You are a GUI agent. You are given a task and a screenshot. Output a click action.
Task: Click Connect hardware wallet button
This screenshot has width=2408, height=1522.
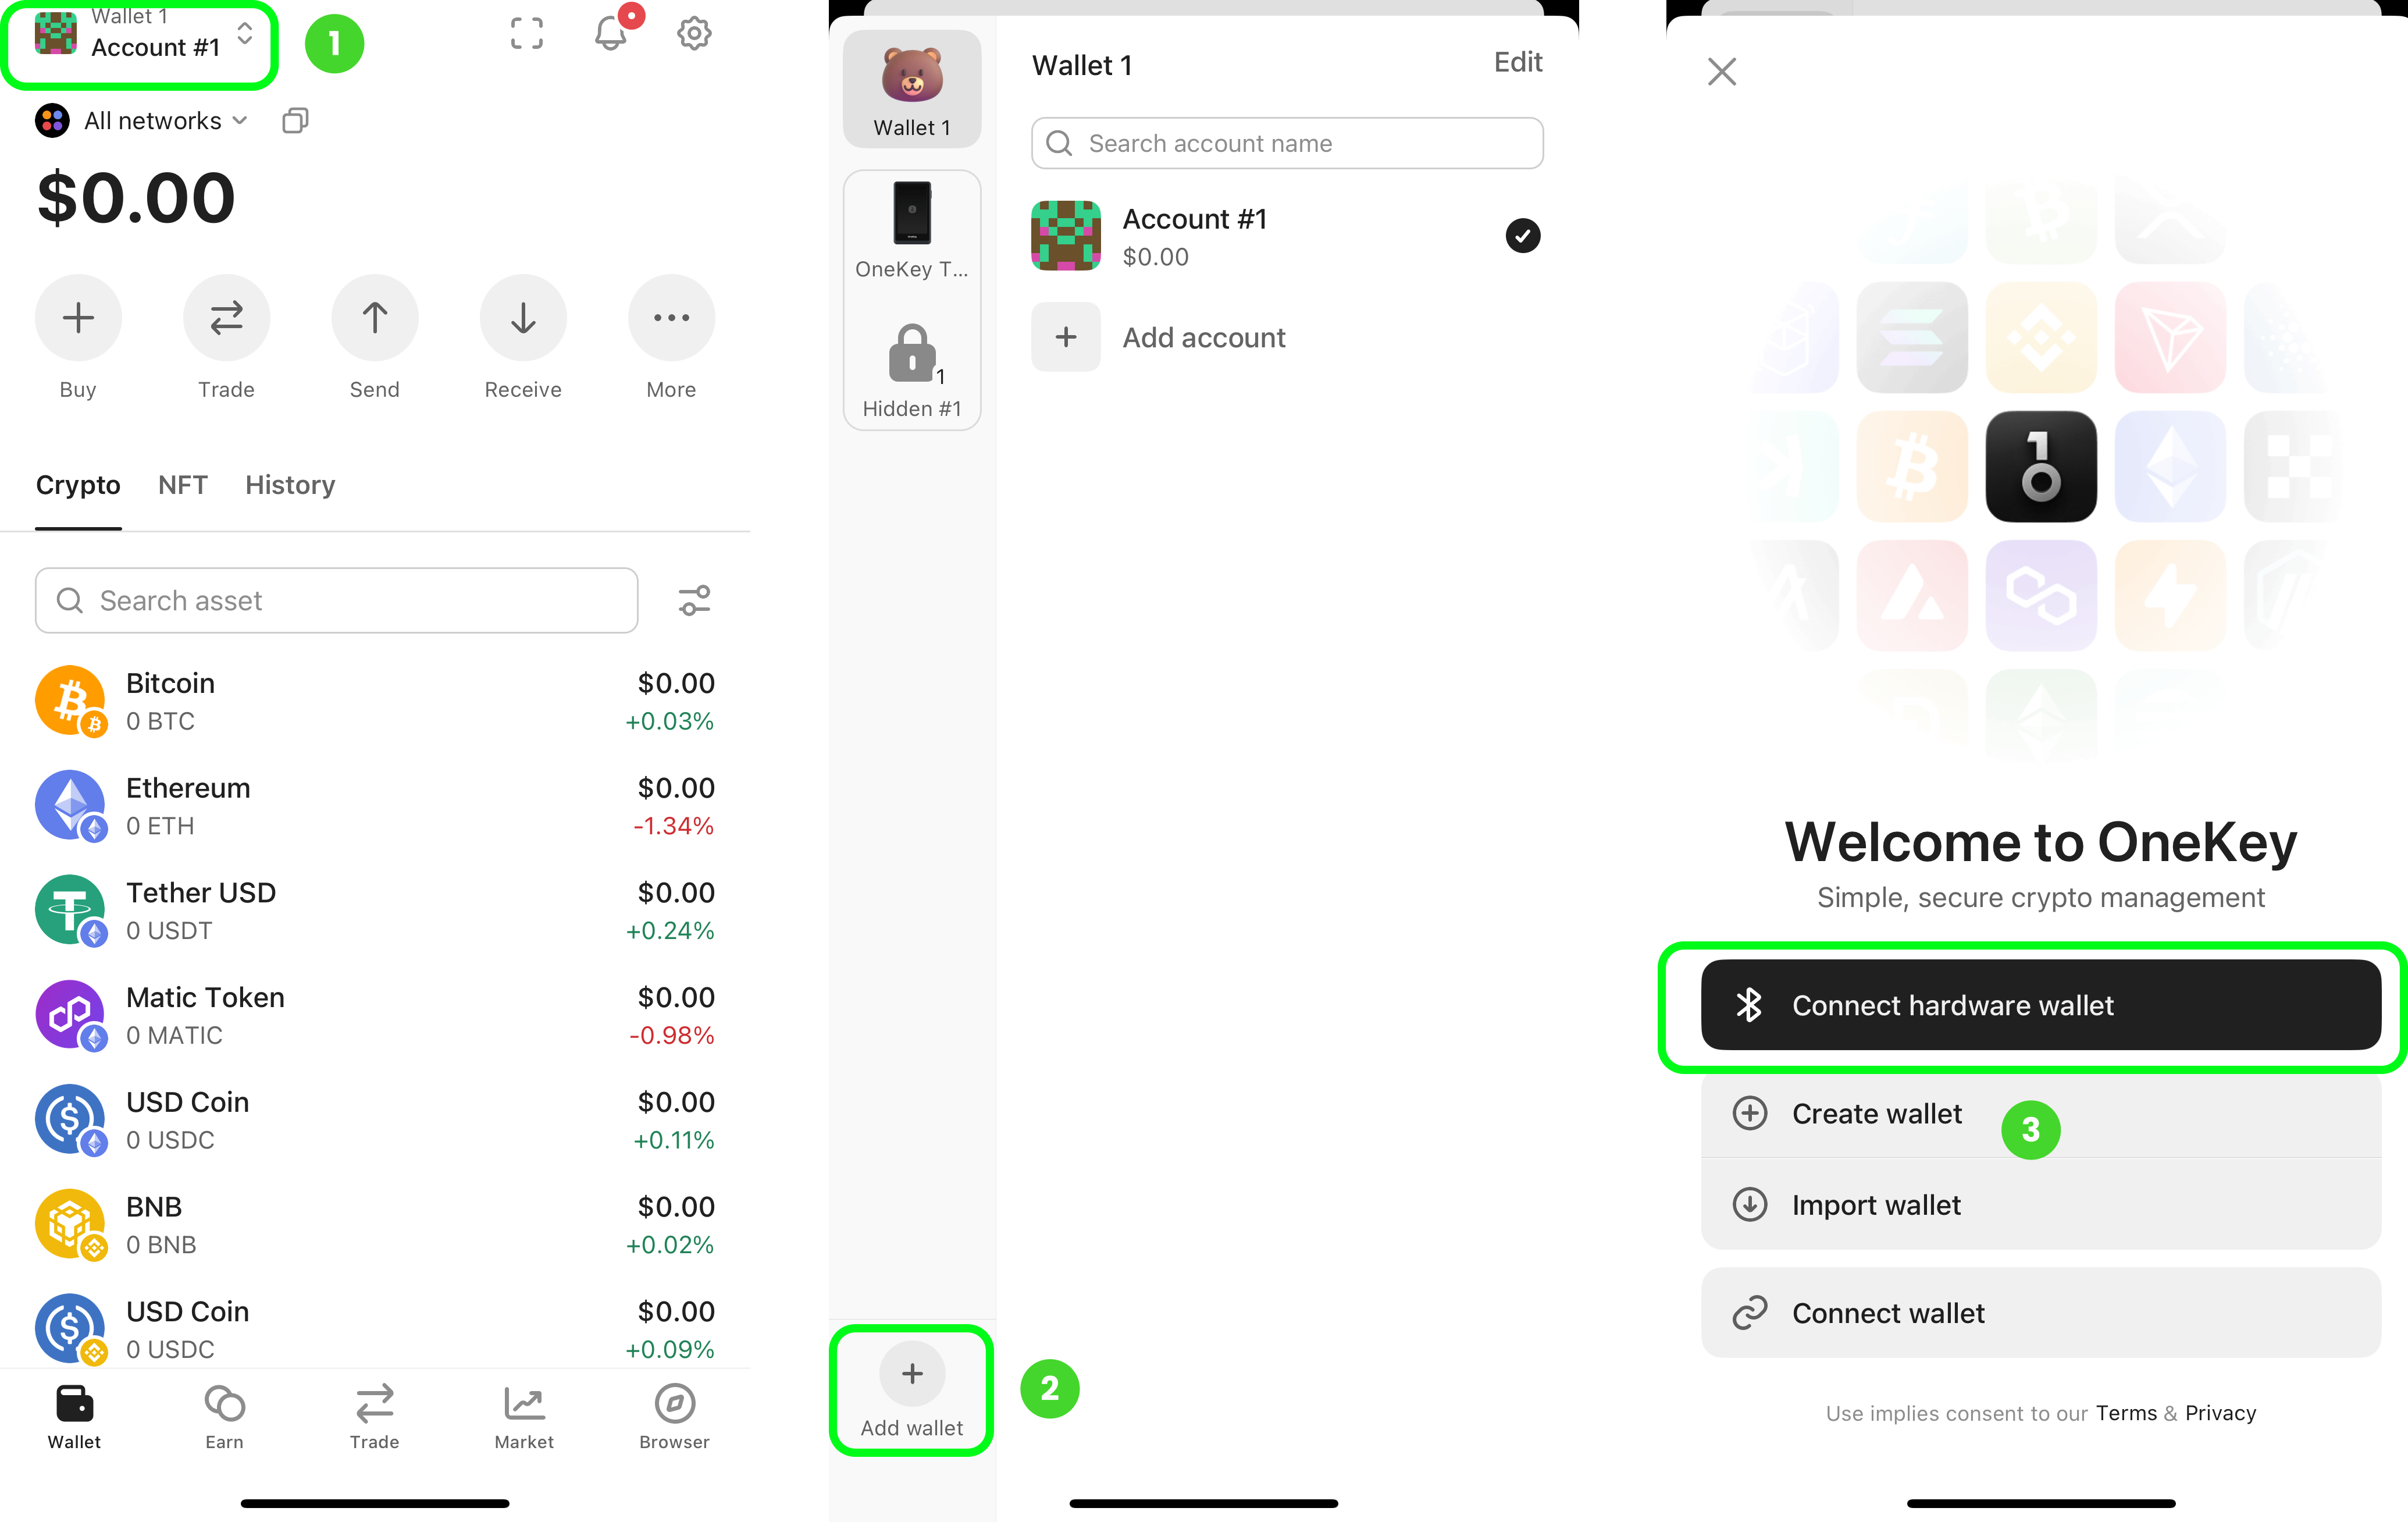click(x=2040, y=1005)
